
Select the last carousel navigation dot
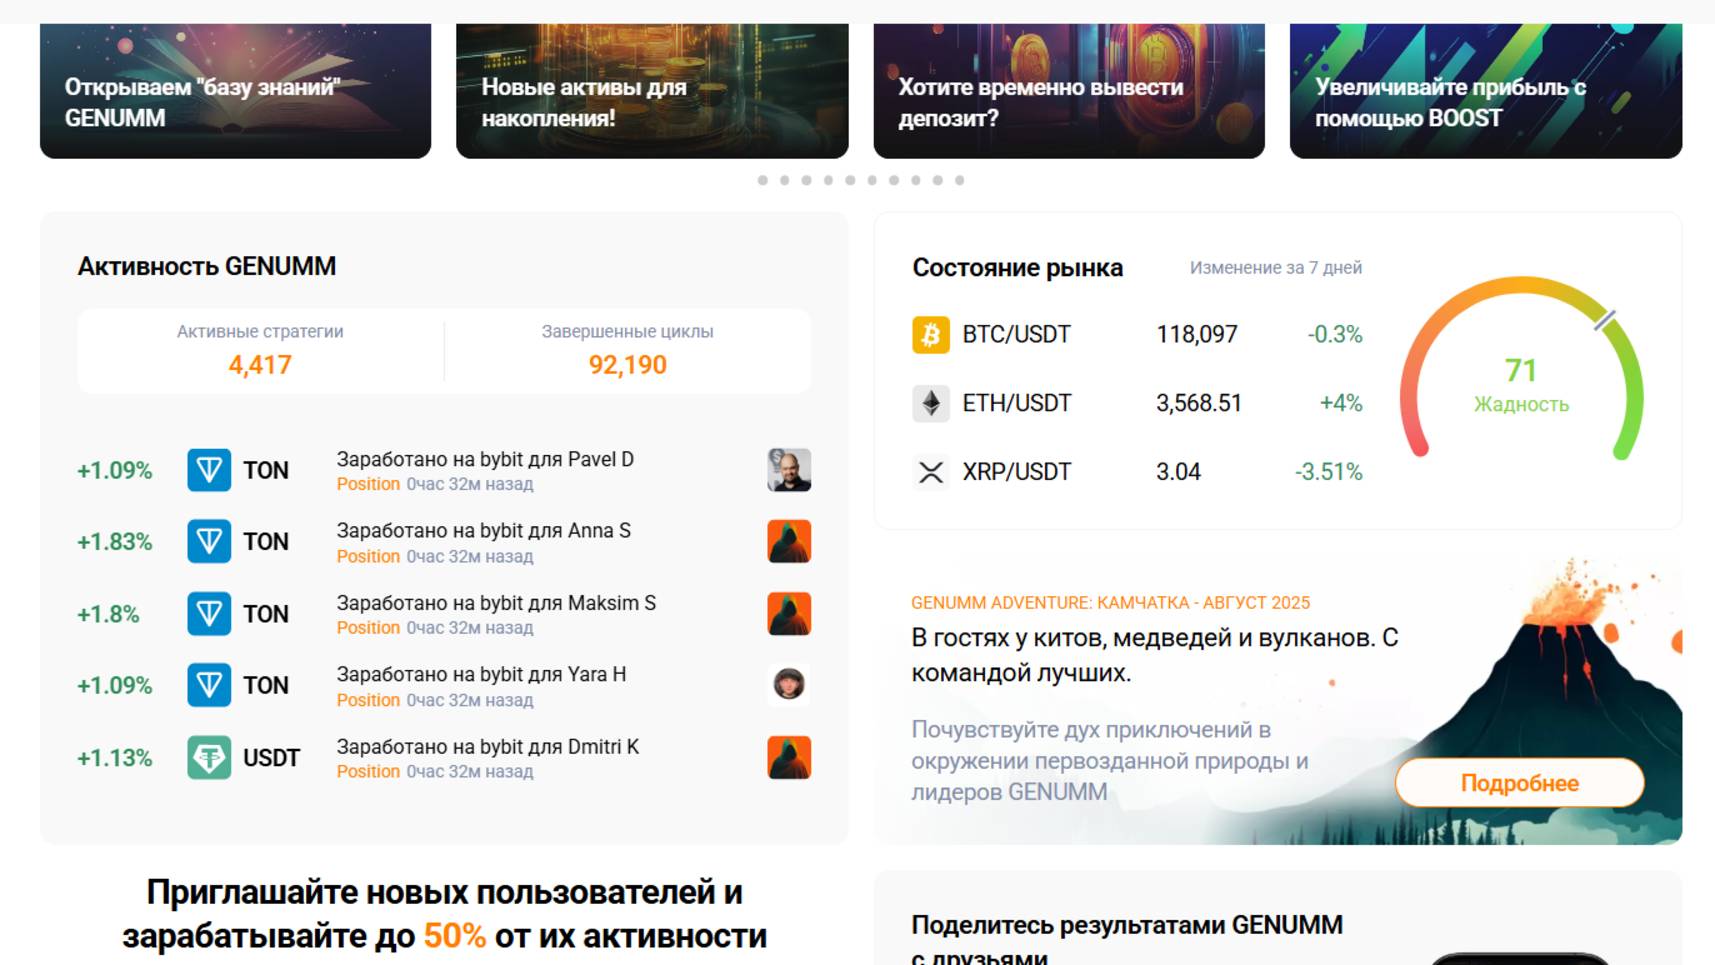point(958,182)
